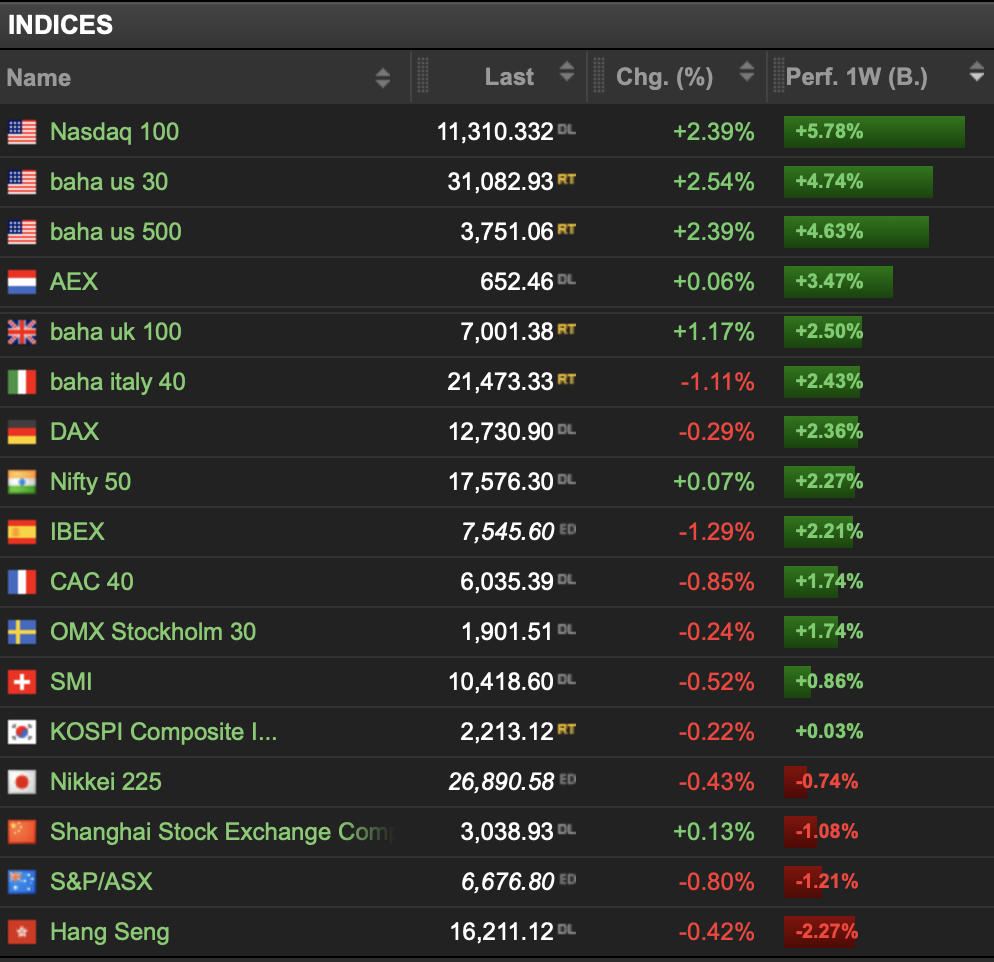
Task: Select the Hang Seng last value 16,211.12
Action: coord(501,932)
